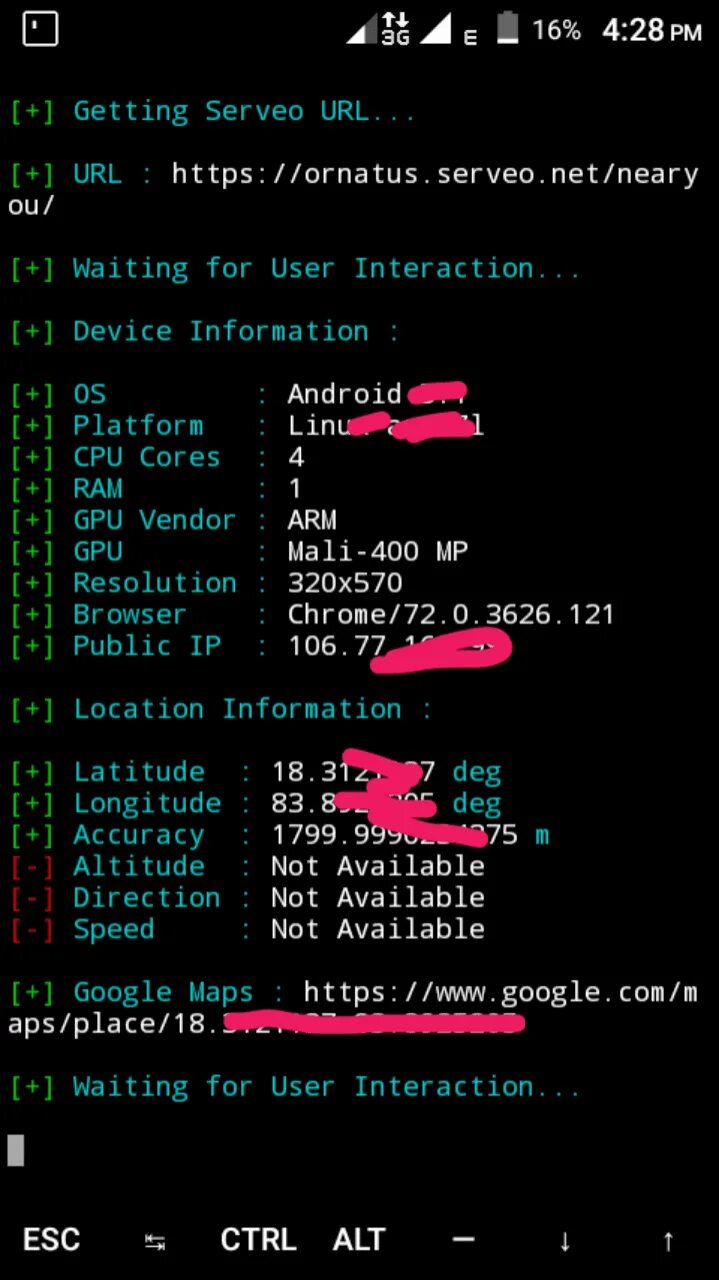719x1280 pixels.
Task: Tap the Mali-400 MP GPU value
Action: pos(377,551)
